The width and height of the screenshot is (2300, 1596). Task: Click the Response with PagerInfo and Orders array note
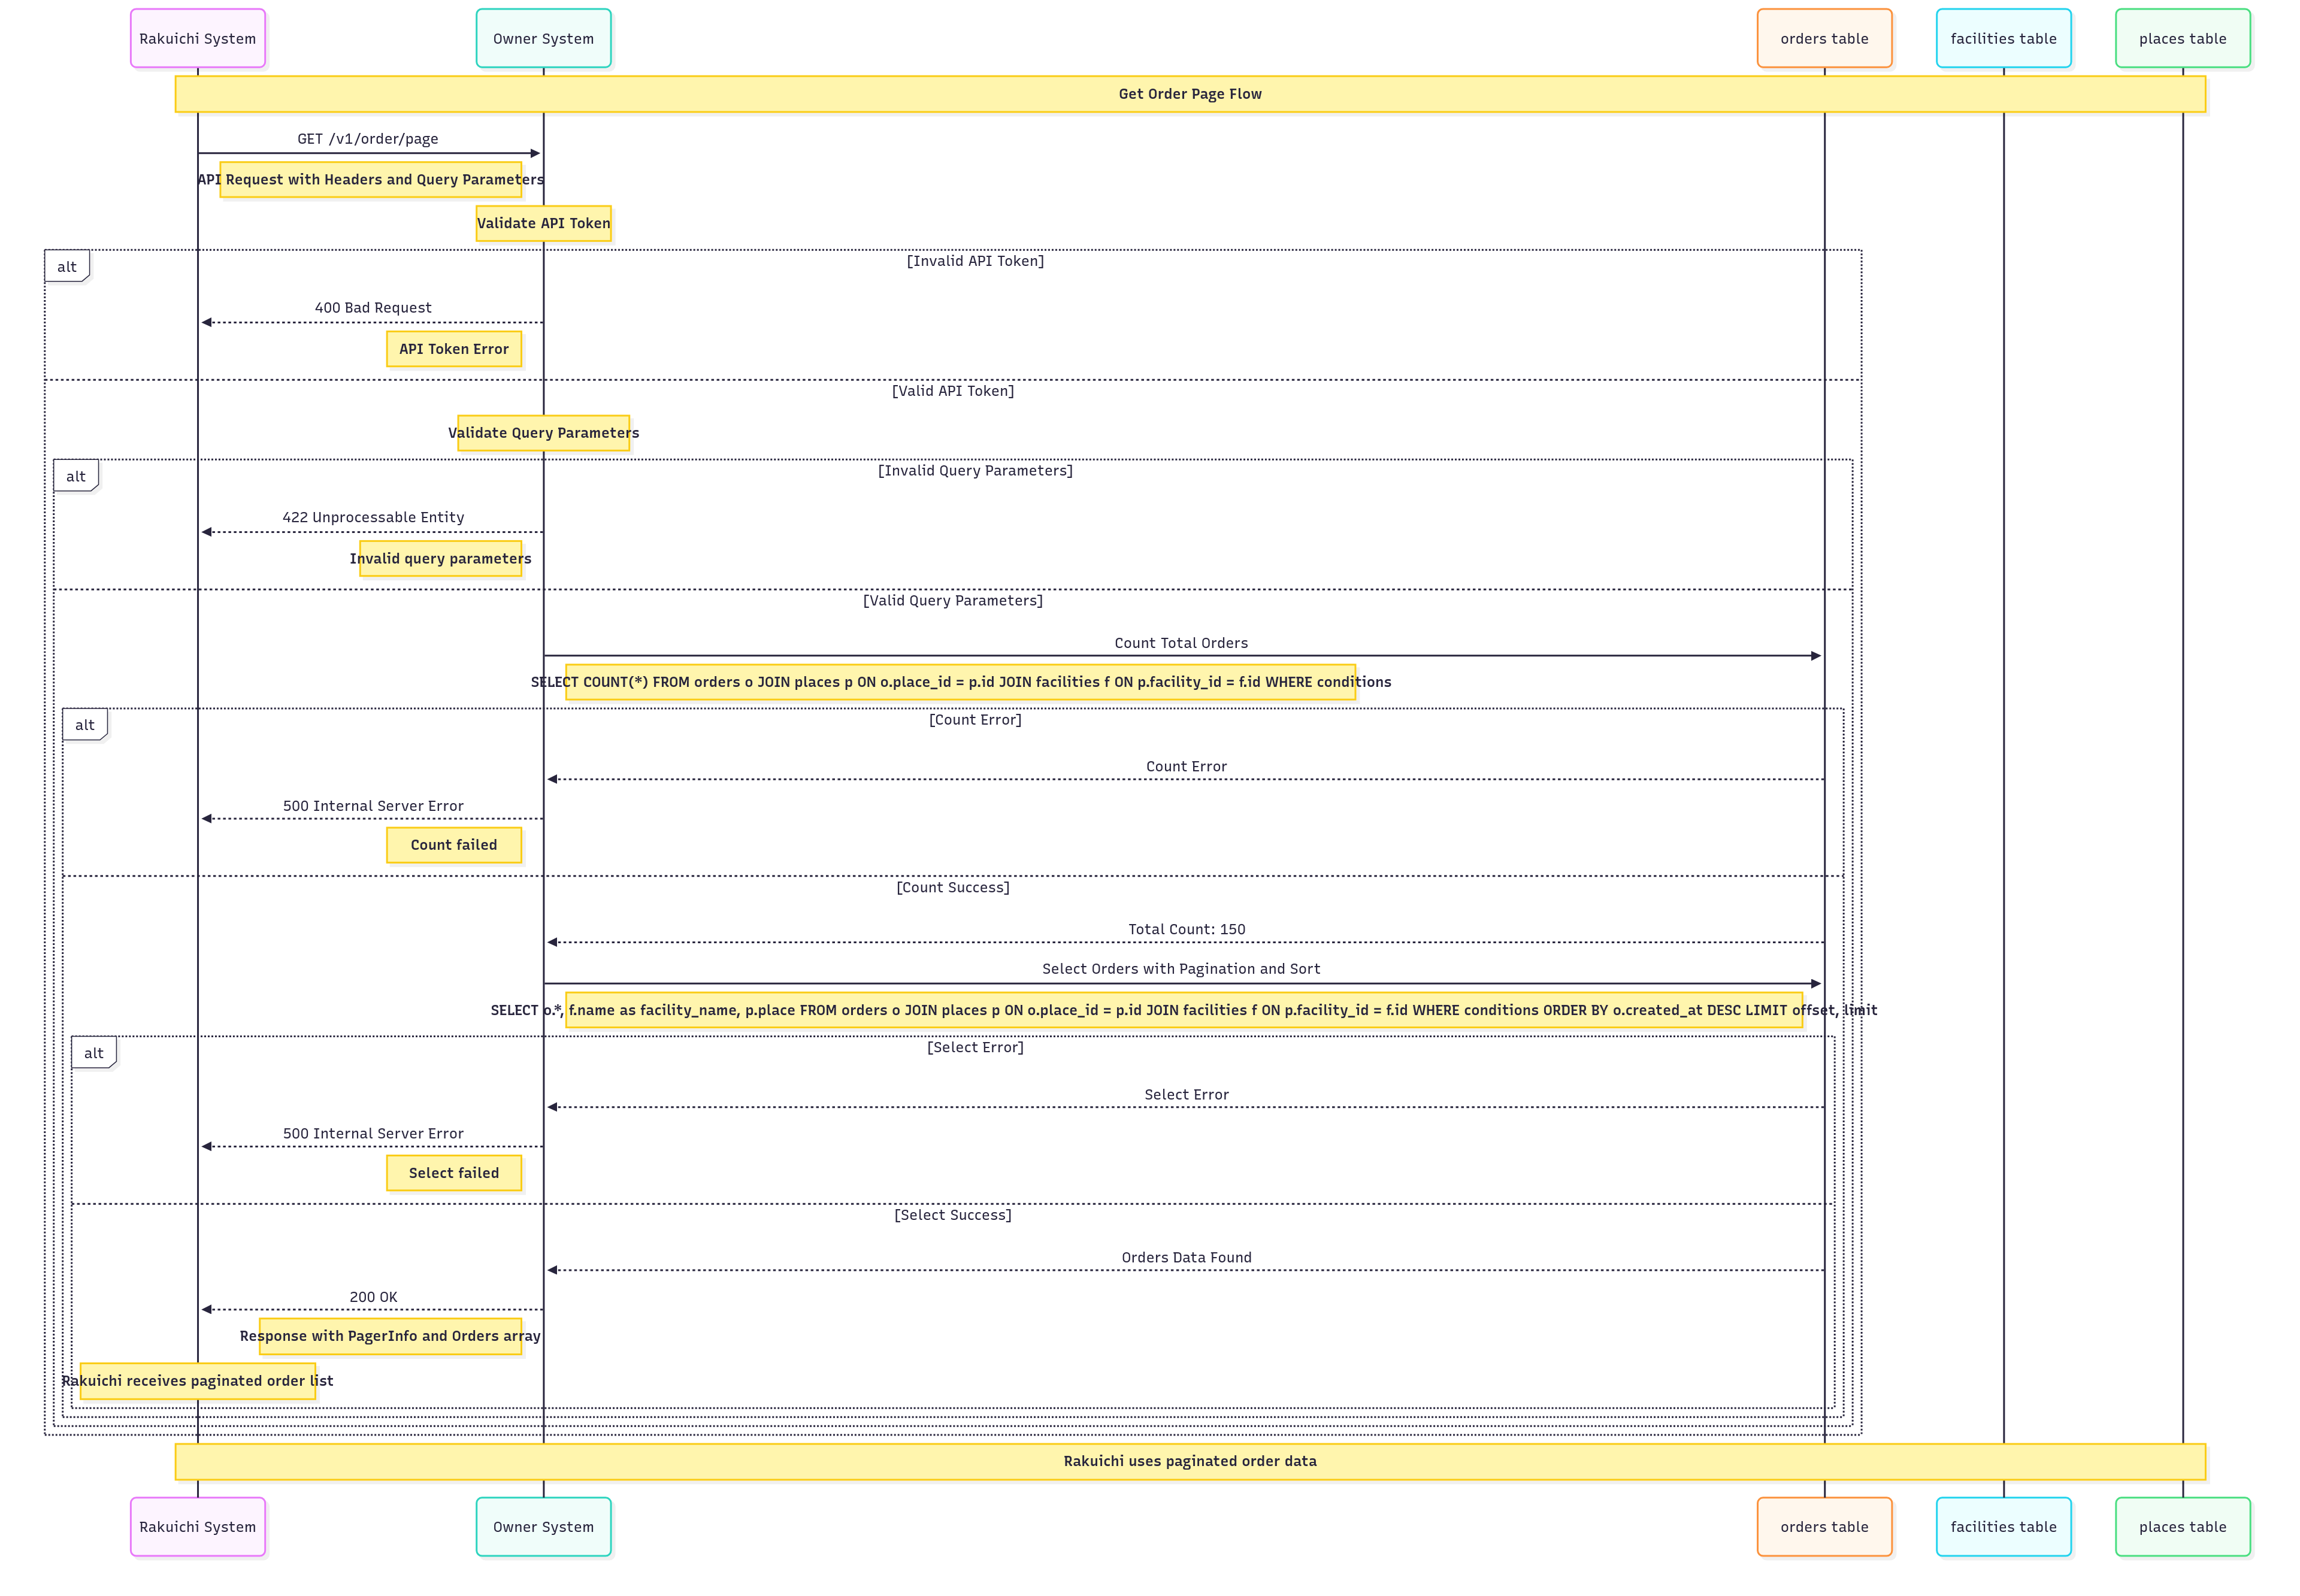(390, 1336)
